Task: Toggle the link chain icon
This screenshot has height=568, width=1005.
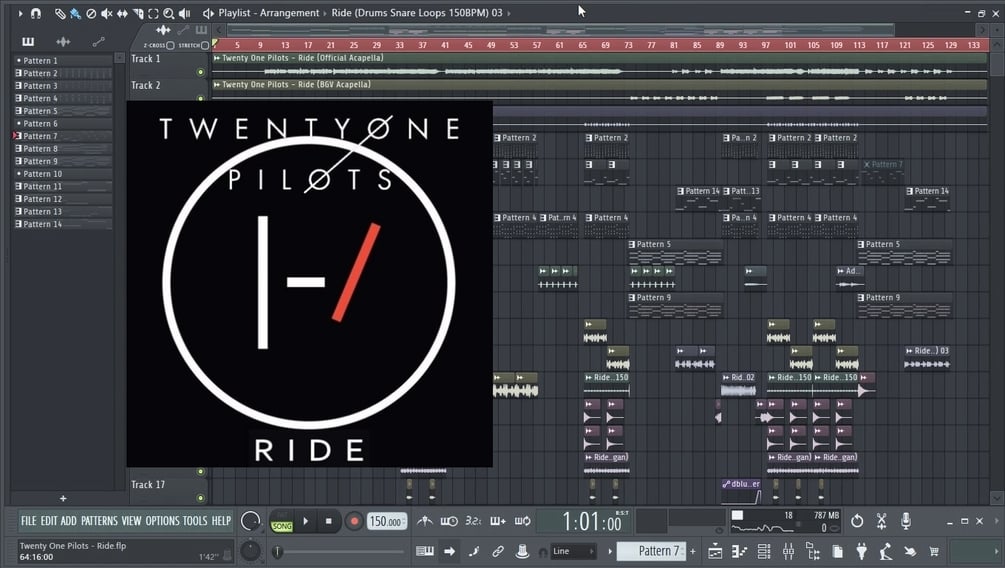Action: coord(498,551)
